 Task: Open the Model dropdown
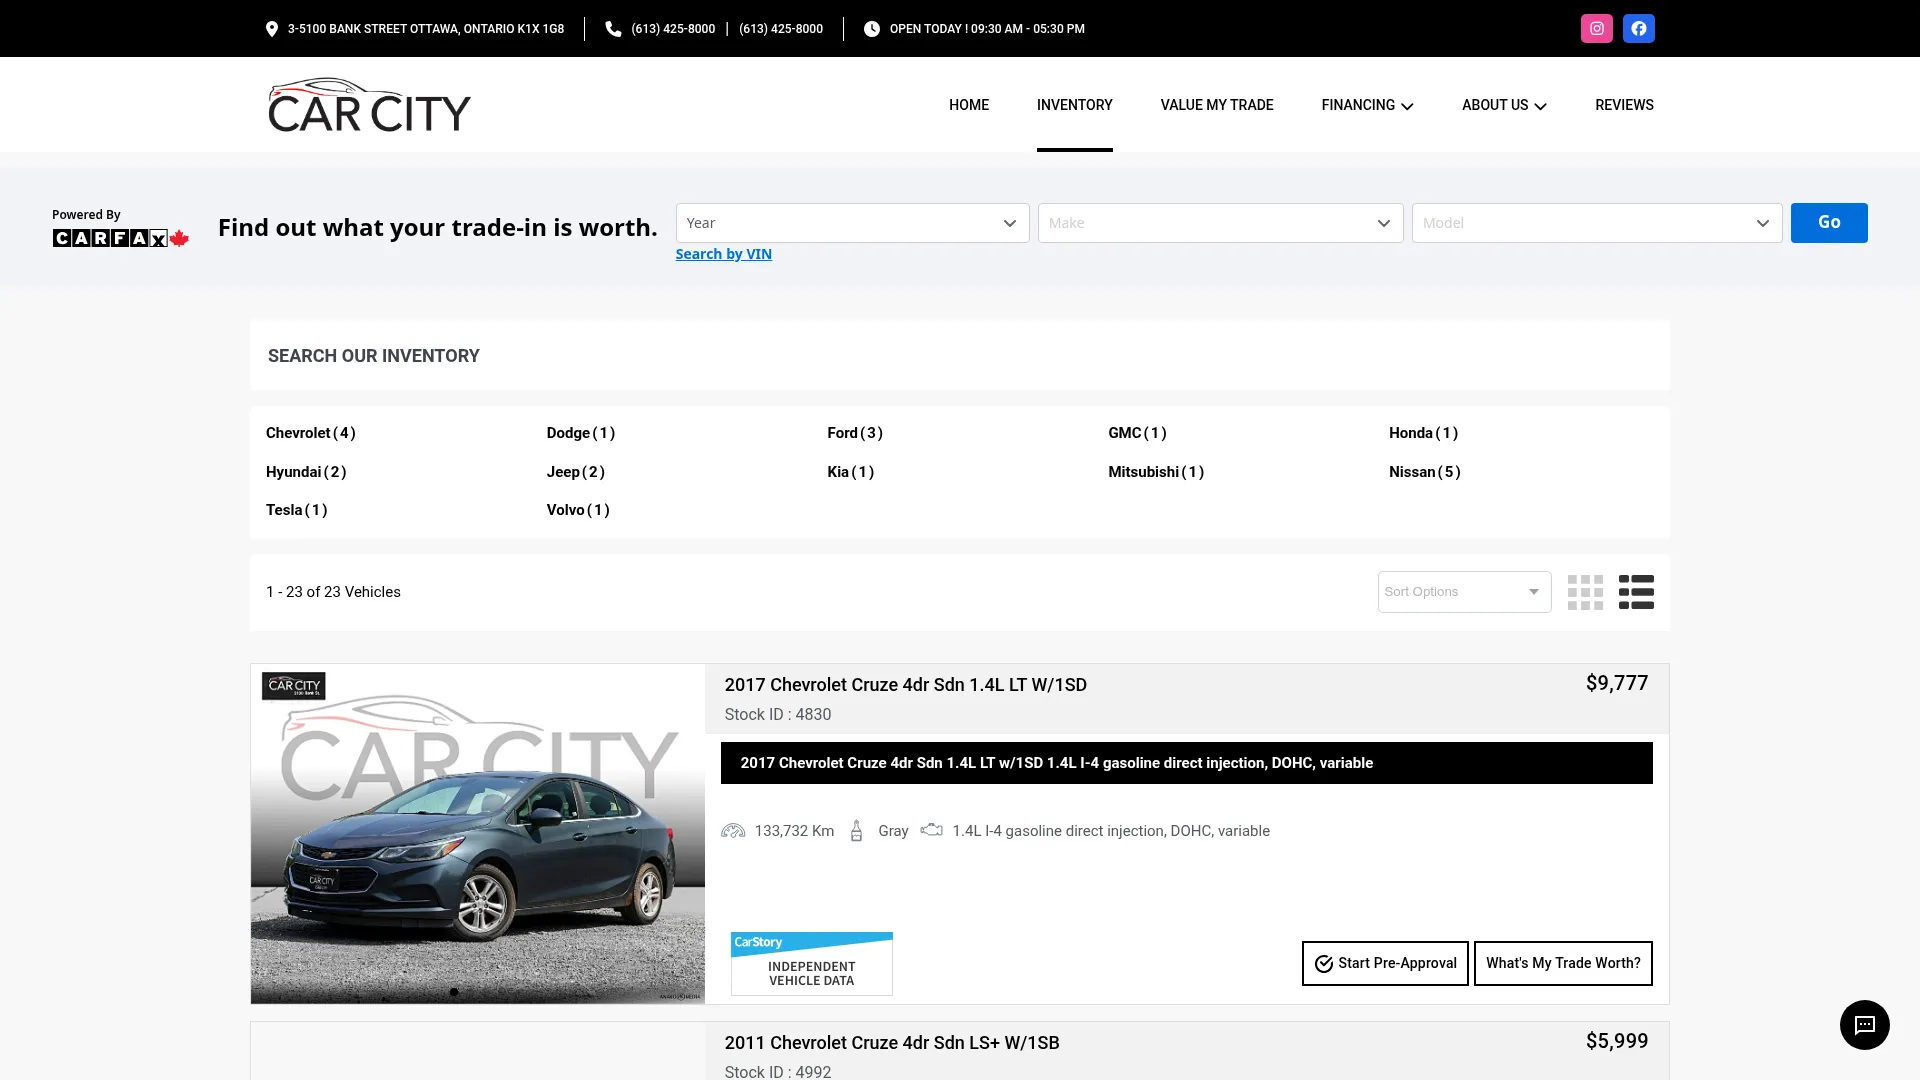(1597, 223)
